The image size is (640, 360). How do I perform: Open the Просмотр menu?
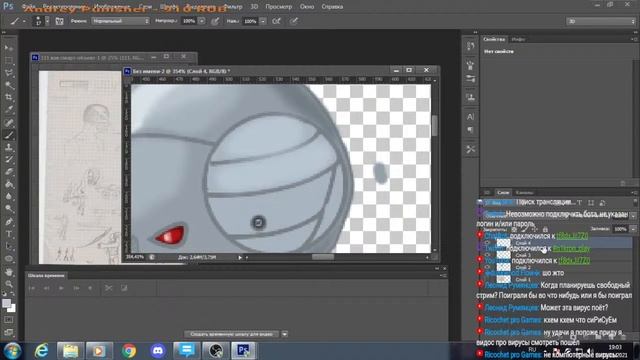tap(278, 7)
